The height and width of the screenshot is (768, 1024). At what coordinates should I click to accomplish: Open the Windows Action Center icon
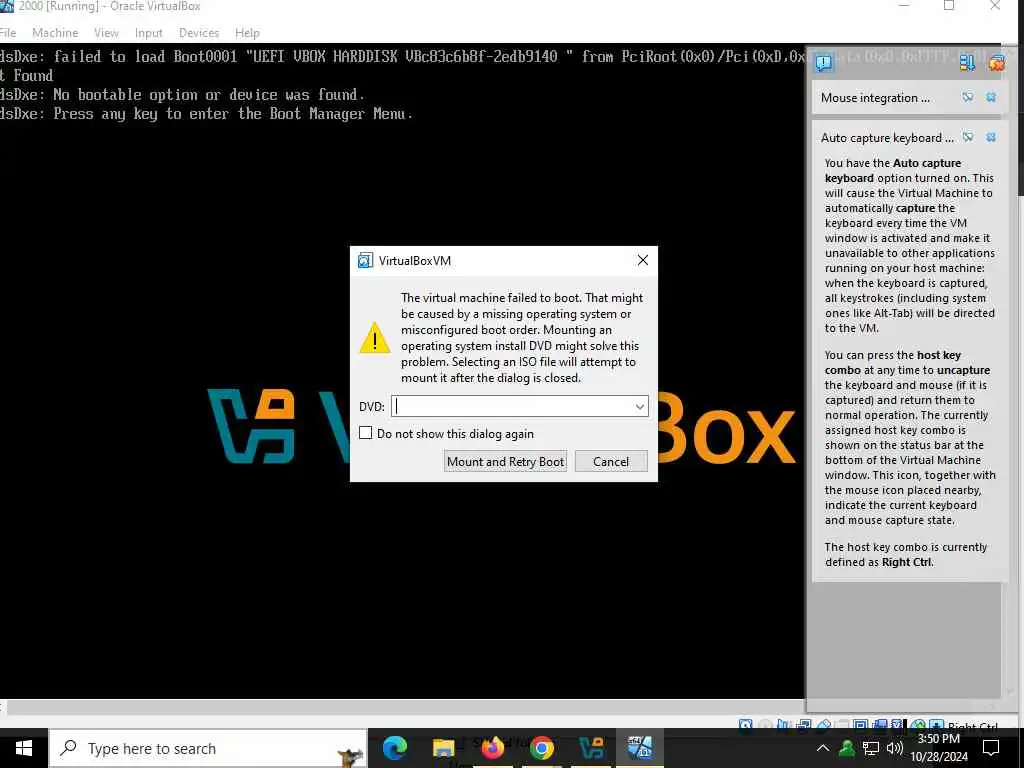pyautogui.click(x=991, y=748)
